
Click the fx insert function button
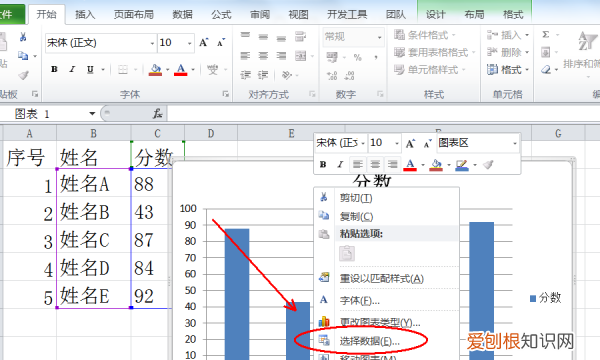pos(157,114)
